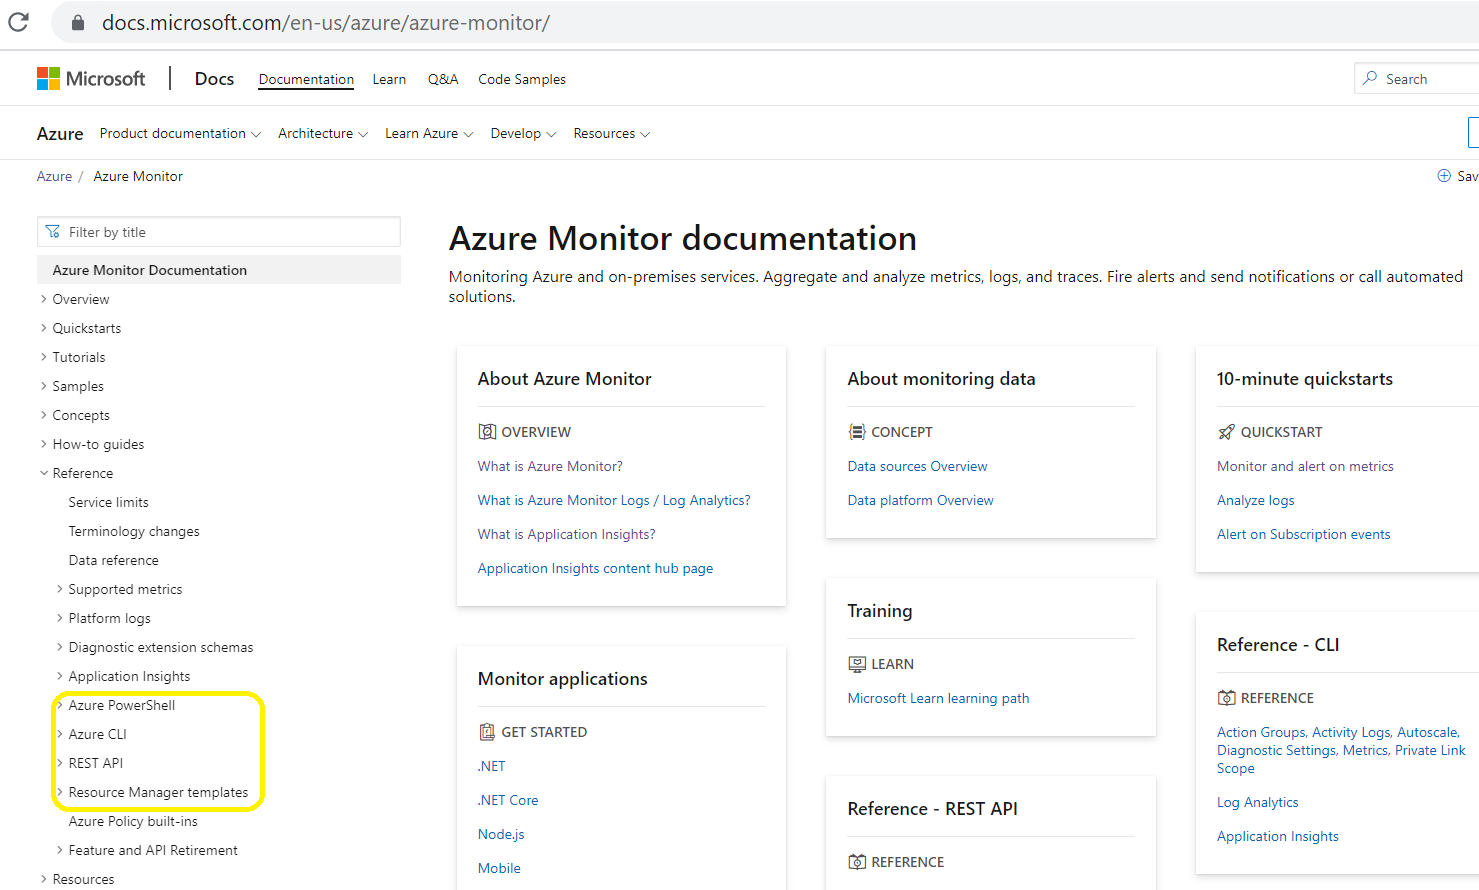Click the Get Started icon under Monitor applications
The image size is (1479, 890).
tap(487, 731)
